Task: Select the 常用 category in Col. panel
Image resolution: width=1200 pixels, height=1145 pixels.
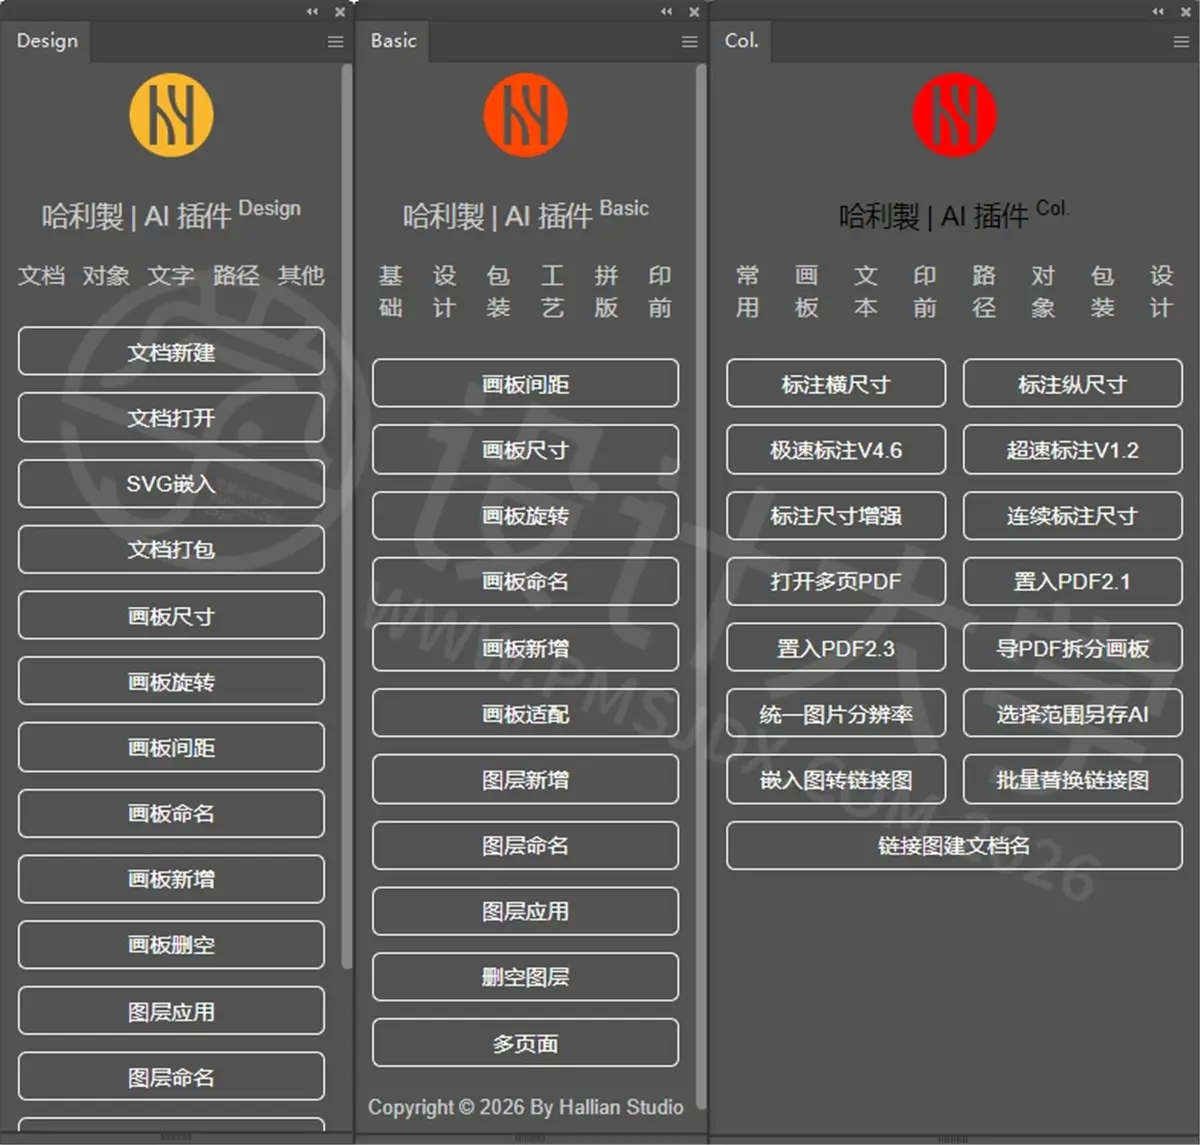Action: [748, 291]
